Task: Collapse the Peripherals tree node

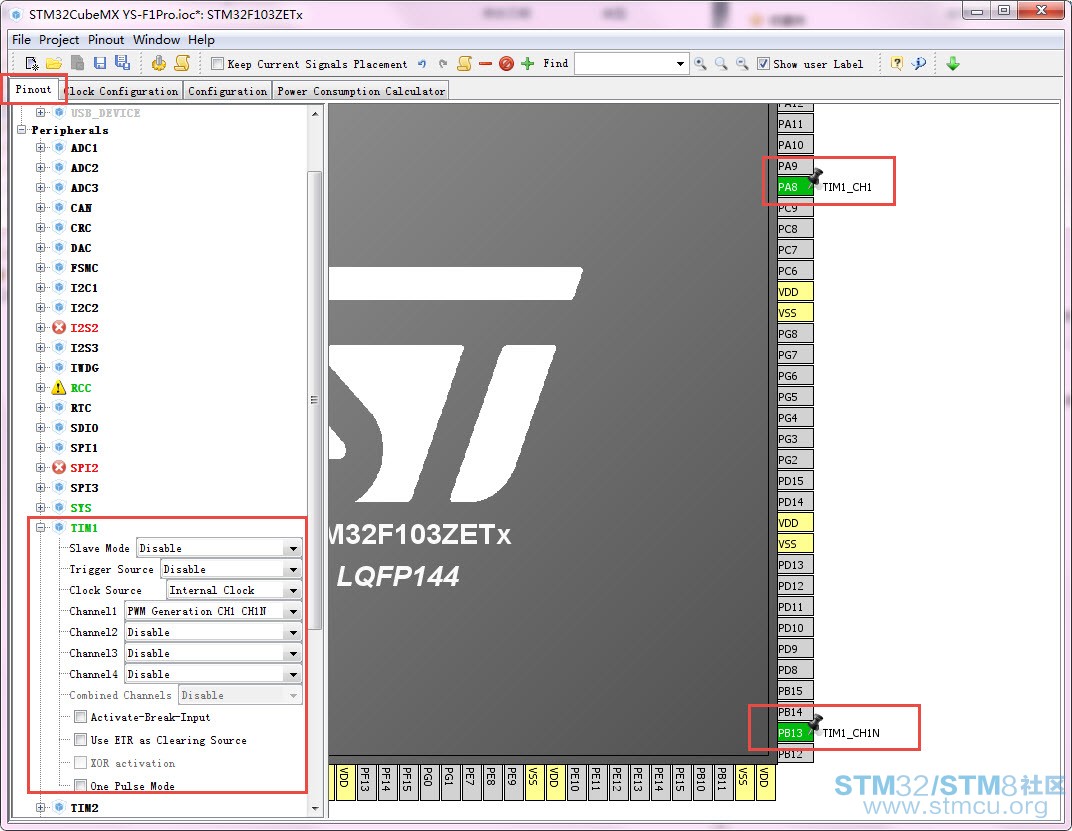Action: tap(22, 129)
